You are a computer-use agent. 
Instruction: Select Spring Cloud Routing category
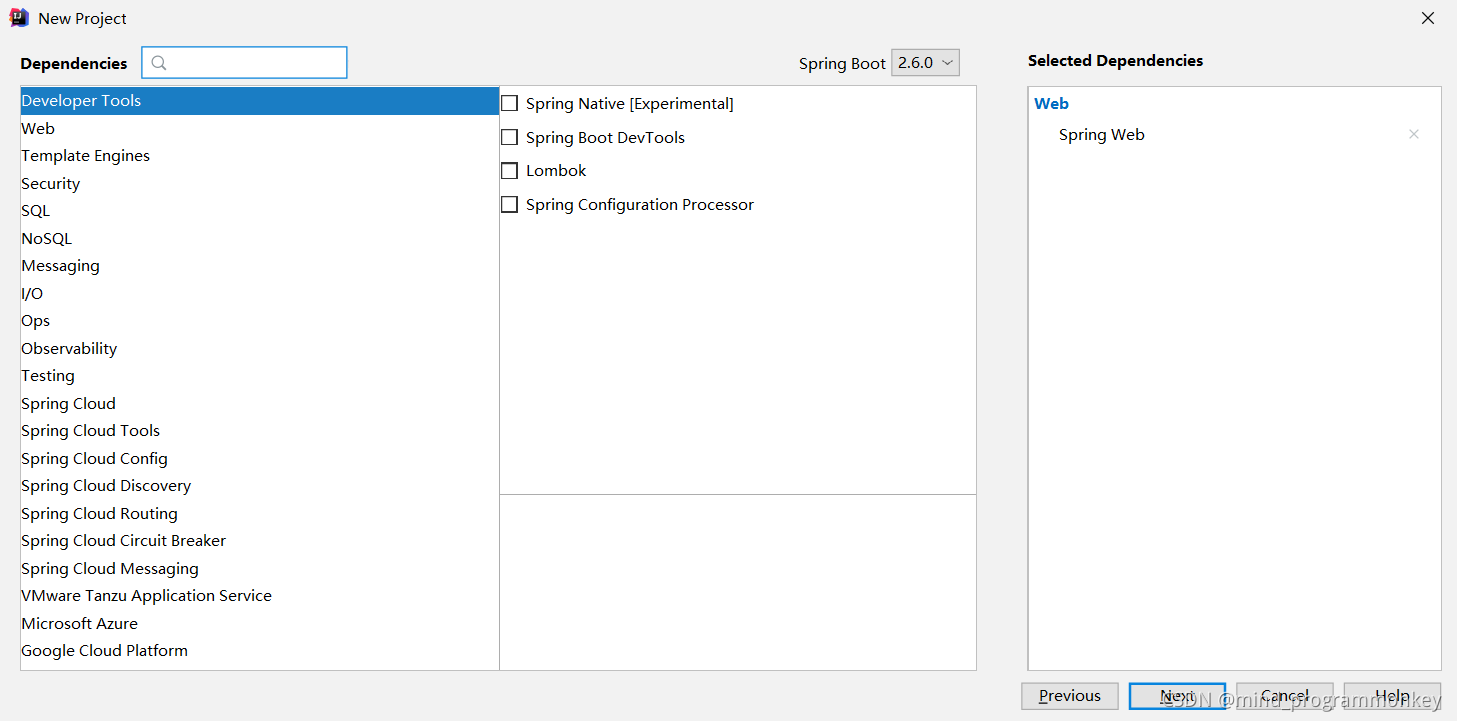click(260, 513)
